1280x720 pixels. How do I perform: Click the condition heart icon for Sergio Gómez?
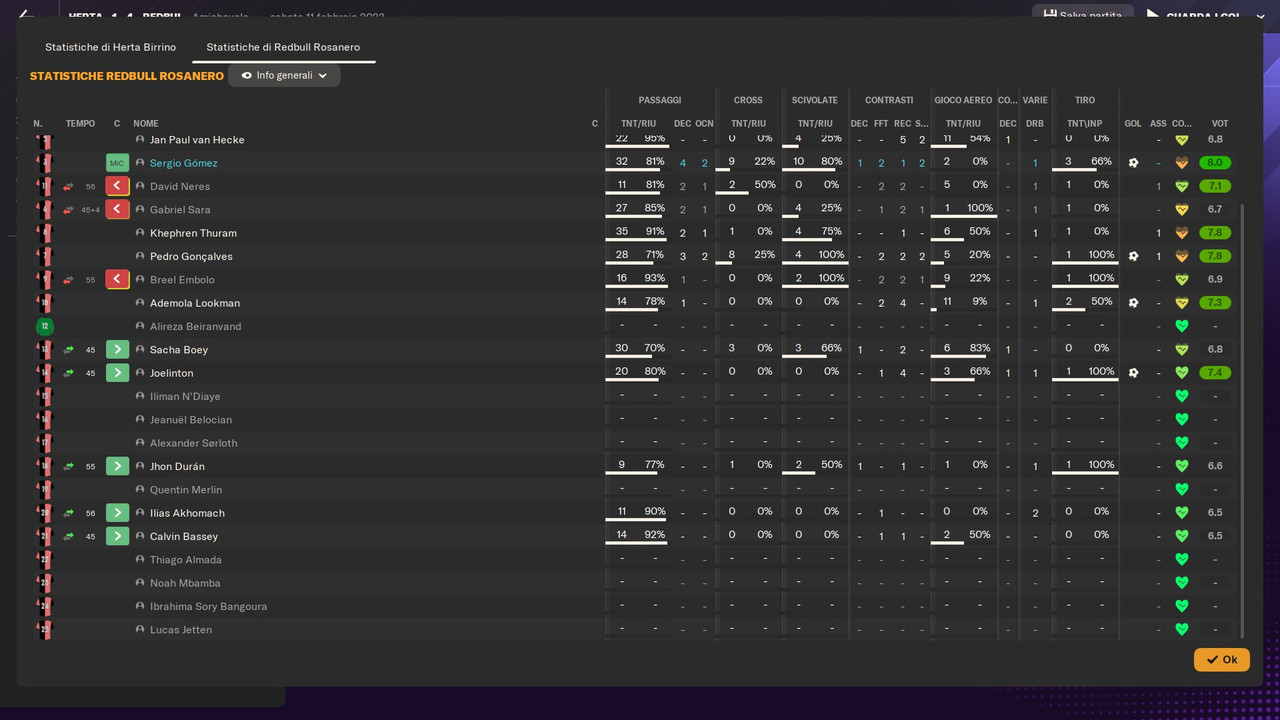[1182, 163]
